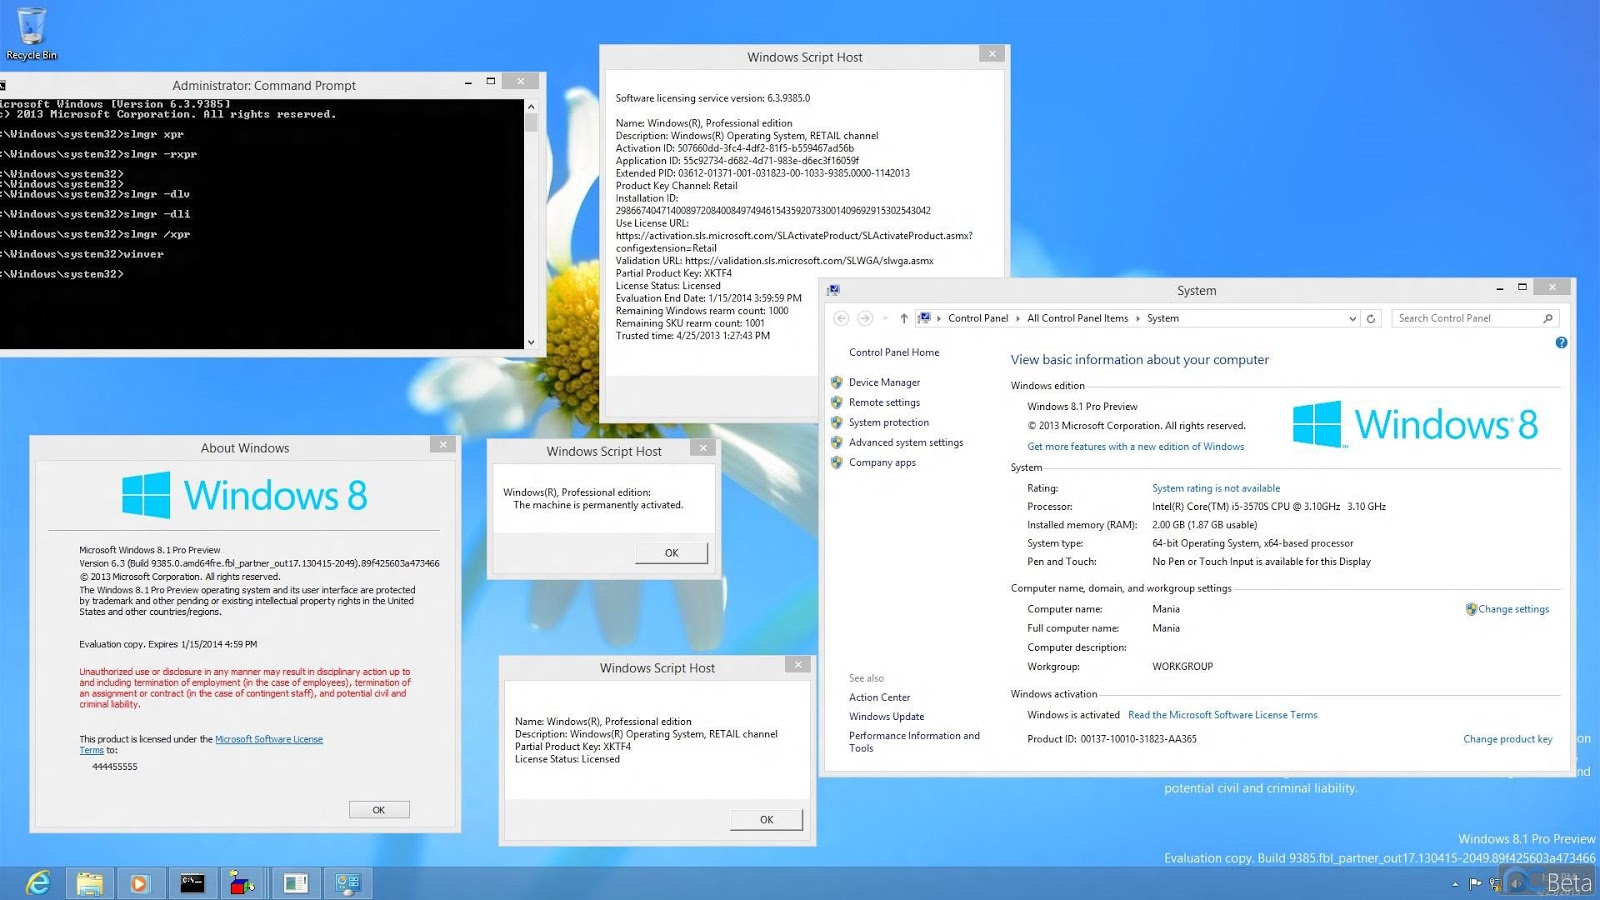Click the refresh icon in System address bar

pos(1371,319)
